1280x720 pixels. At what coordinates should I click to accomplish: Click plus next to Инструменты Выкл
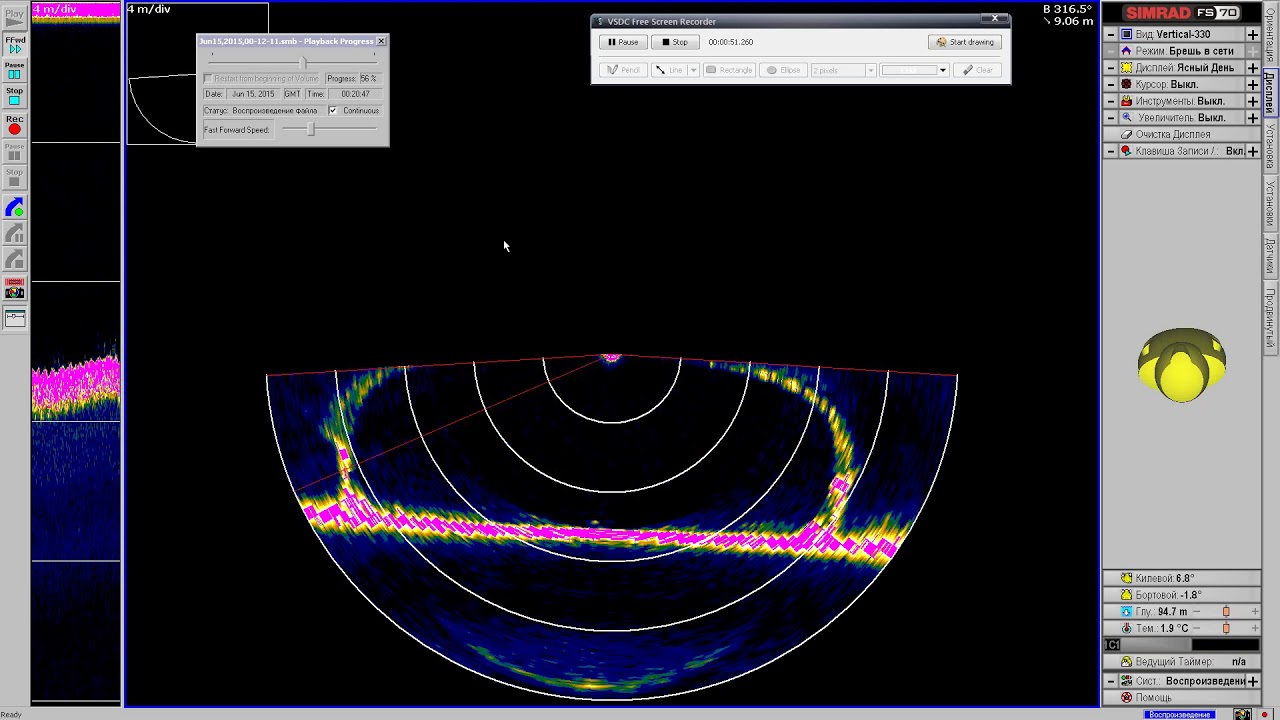point(1252,101)
